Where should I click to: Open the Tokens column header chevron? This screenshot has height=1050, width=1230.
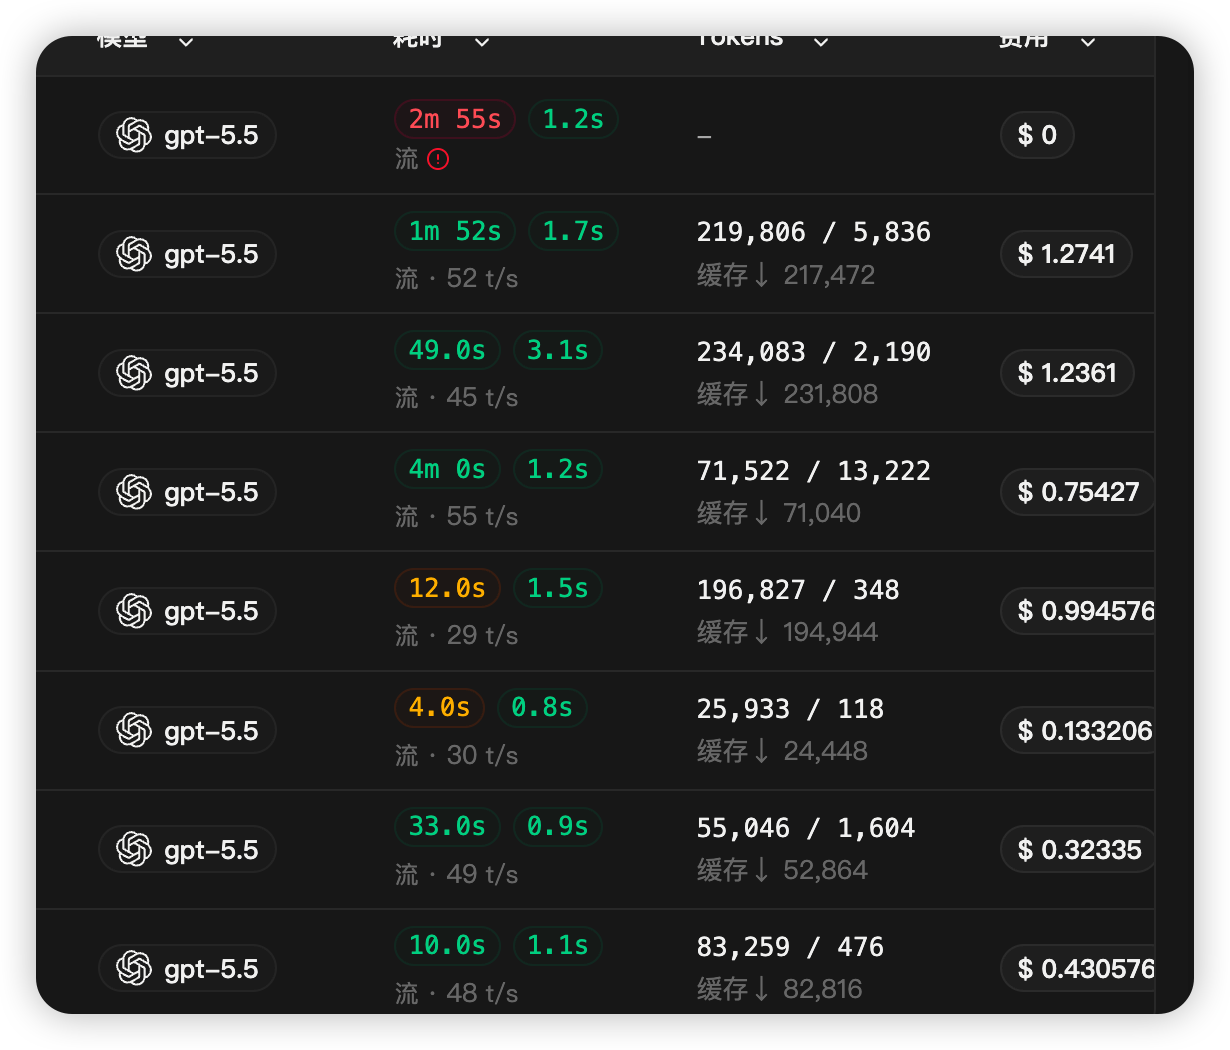(x=821, y=41)
